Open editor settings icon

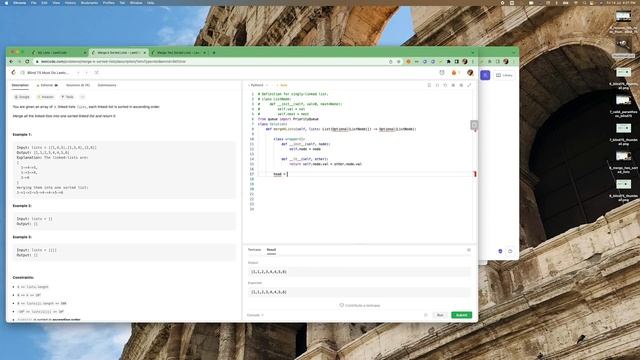(x=461, y=85)
